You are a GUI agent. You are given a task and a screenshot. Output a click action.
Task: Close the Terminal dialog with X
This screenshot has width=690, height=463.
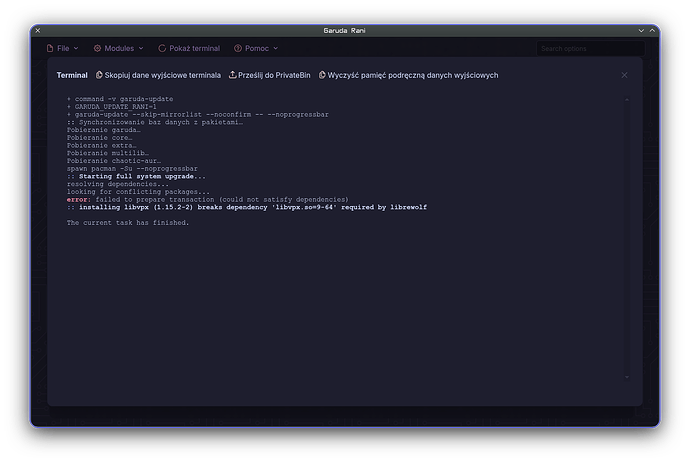(624, 75)
